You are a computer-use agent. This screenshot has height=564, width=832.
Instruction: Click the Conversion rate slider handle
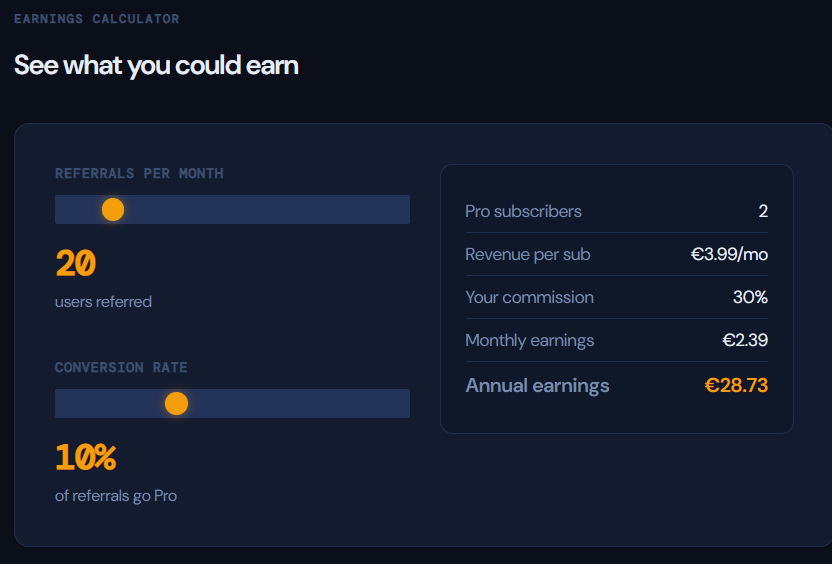click(176, 403)
